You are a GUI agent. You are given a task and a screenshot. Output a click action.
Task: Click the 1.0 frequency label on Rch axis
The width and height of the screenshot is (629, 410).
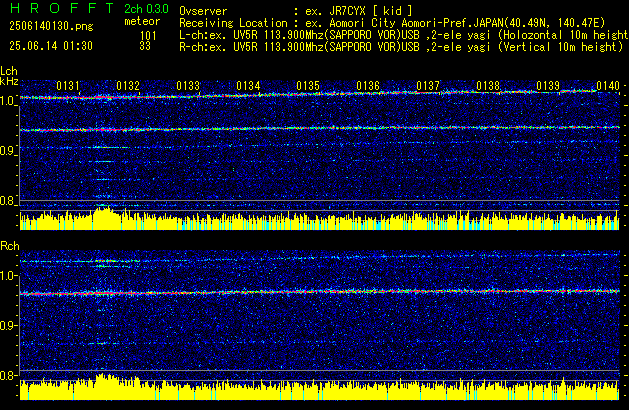8,276
